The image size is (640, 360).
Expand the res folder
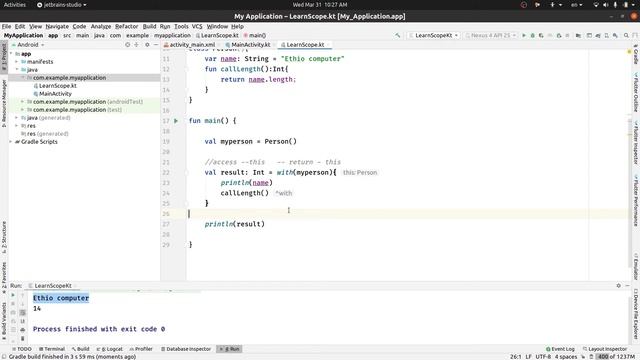[x=17, y=126]
